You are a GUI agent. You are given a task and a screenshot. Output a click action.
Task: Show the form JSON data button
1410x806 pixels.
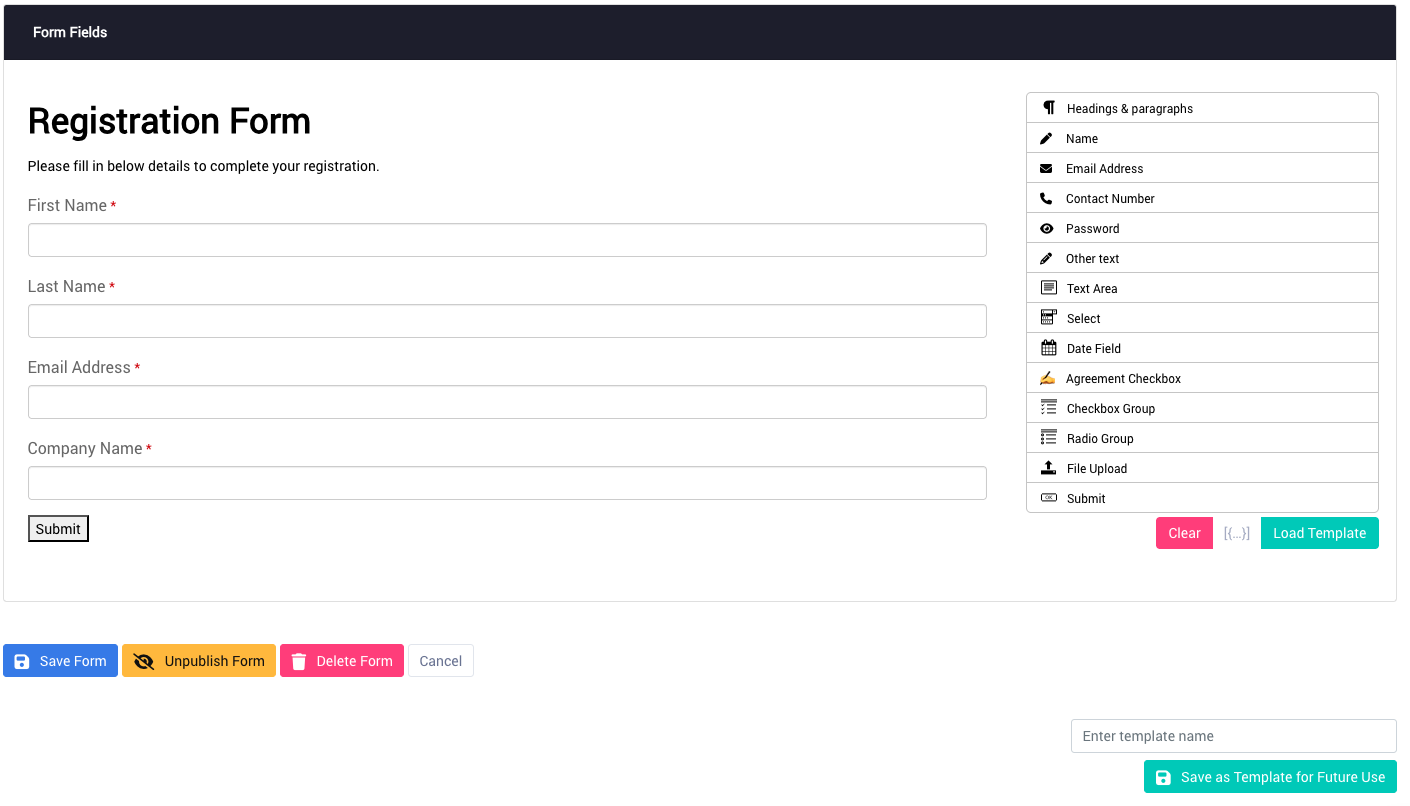coord(1237,533)
